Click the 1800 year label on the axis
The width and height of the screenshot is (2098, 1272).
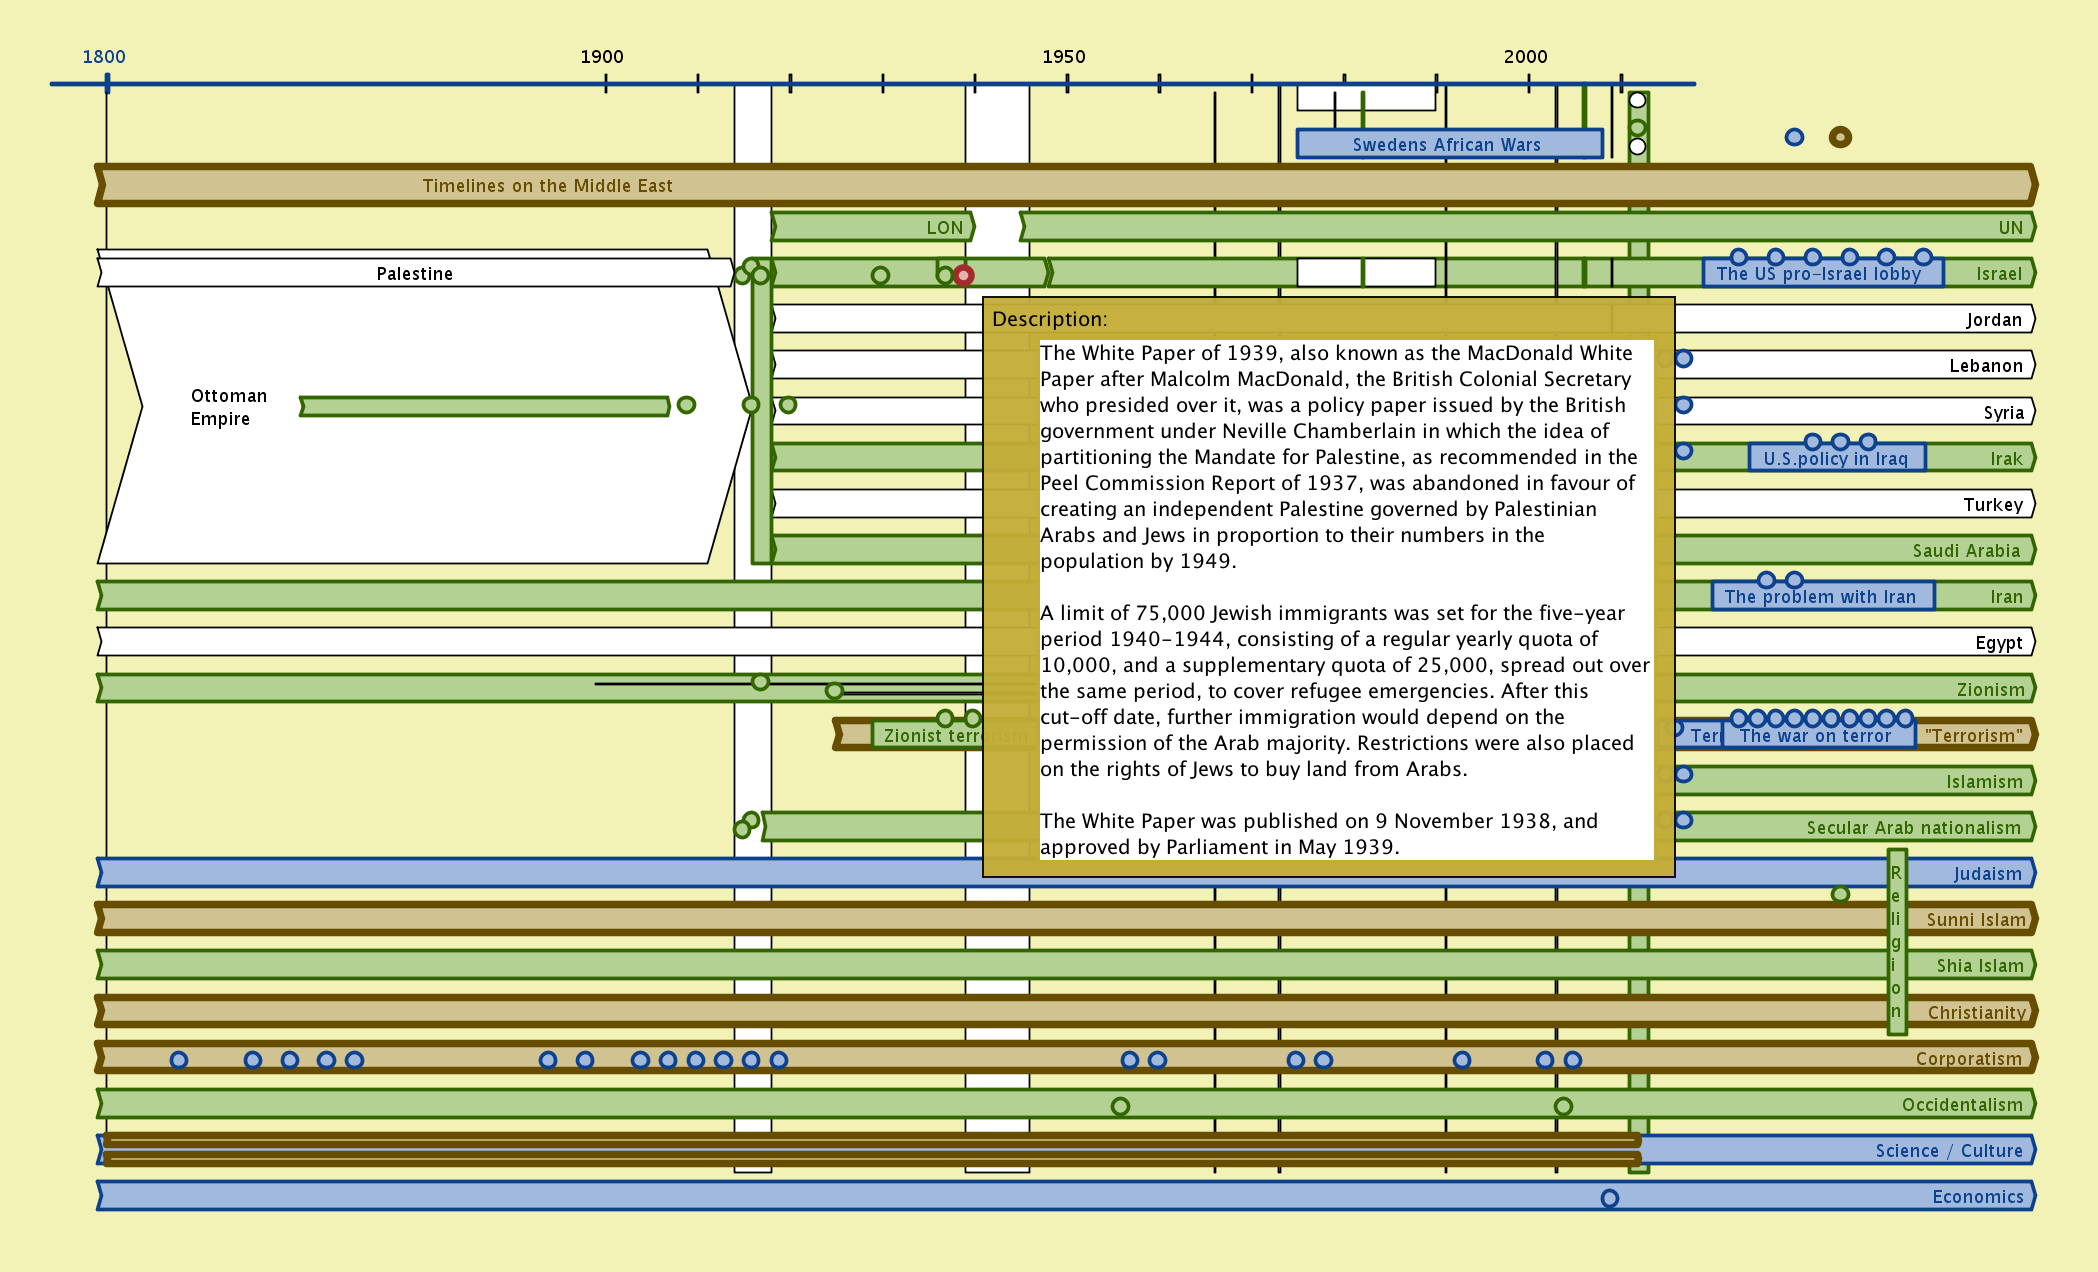click(x=104, y=57)
